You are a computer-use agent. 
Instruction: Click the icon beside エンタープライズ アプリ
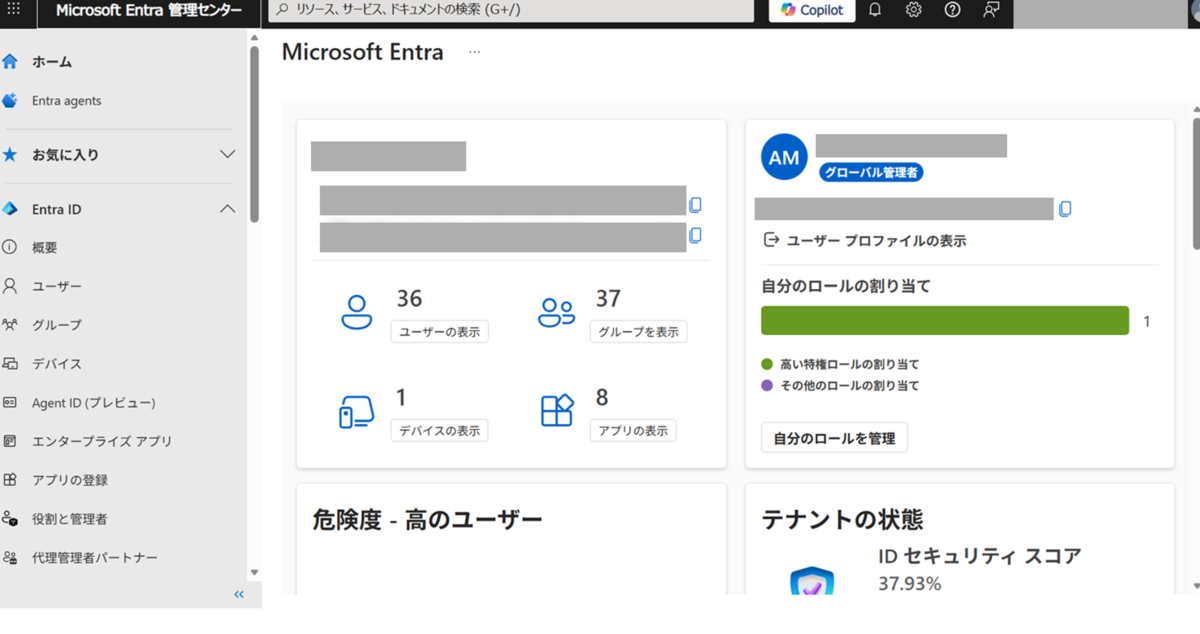point(10,441)
